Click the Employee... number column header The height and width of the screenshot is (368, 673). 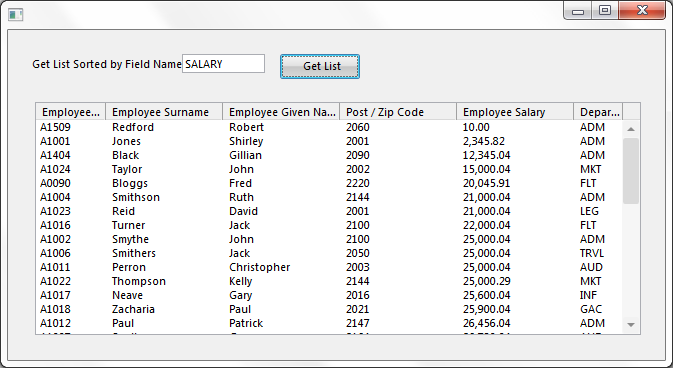point(71,112)
